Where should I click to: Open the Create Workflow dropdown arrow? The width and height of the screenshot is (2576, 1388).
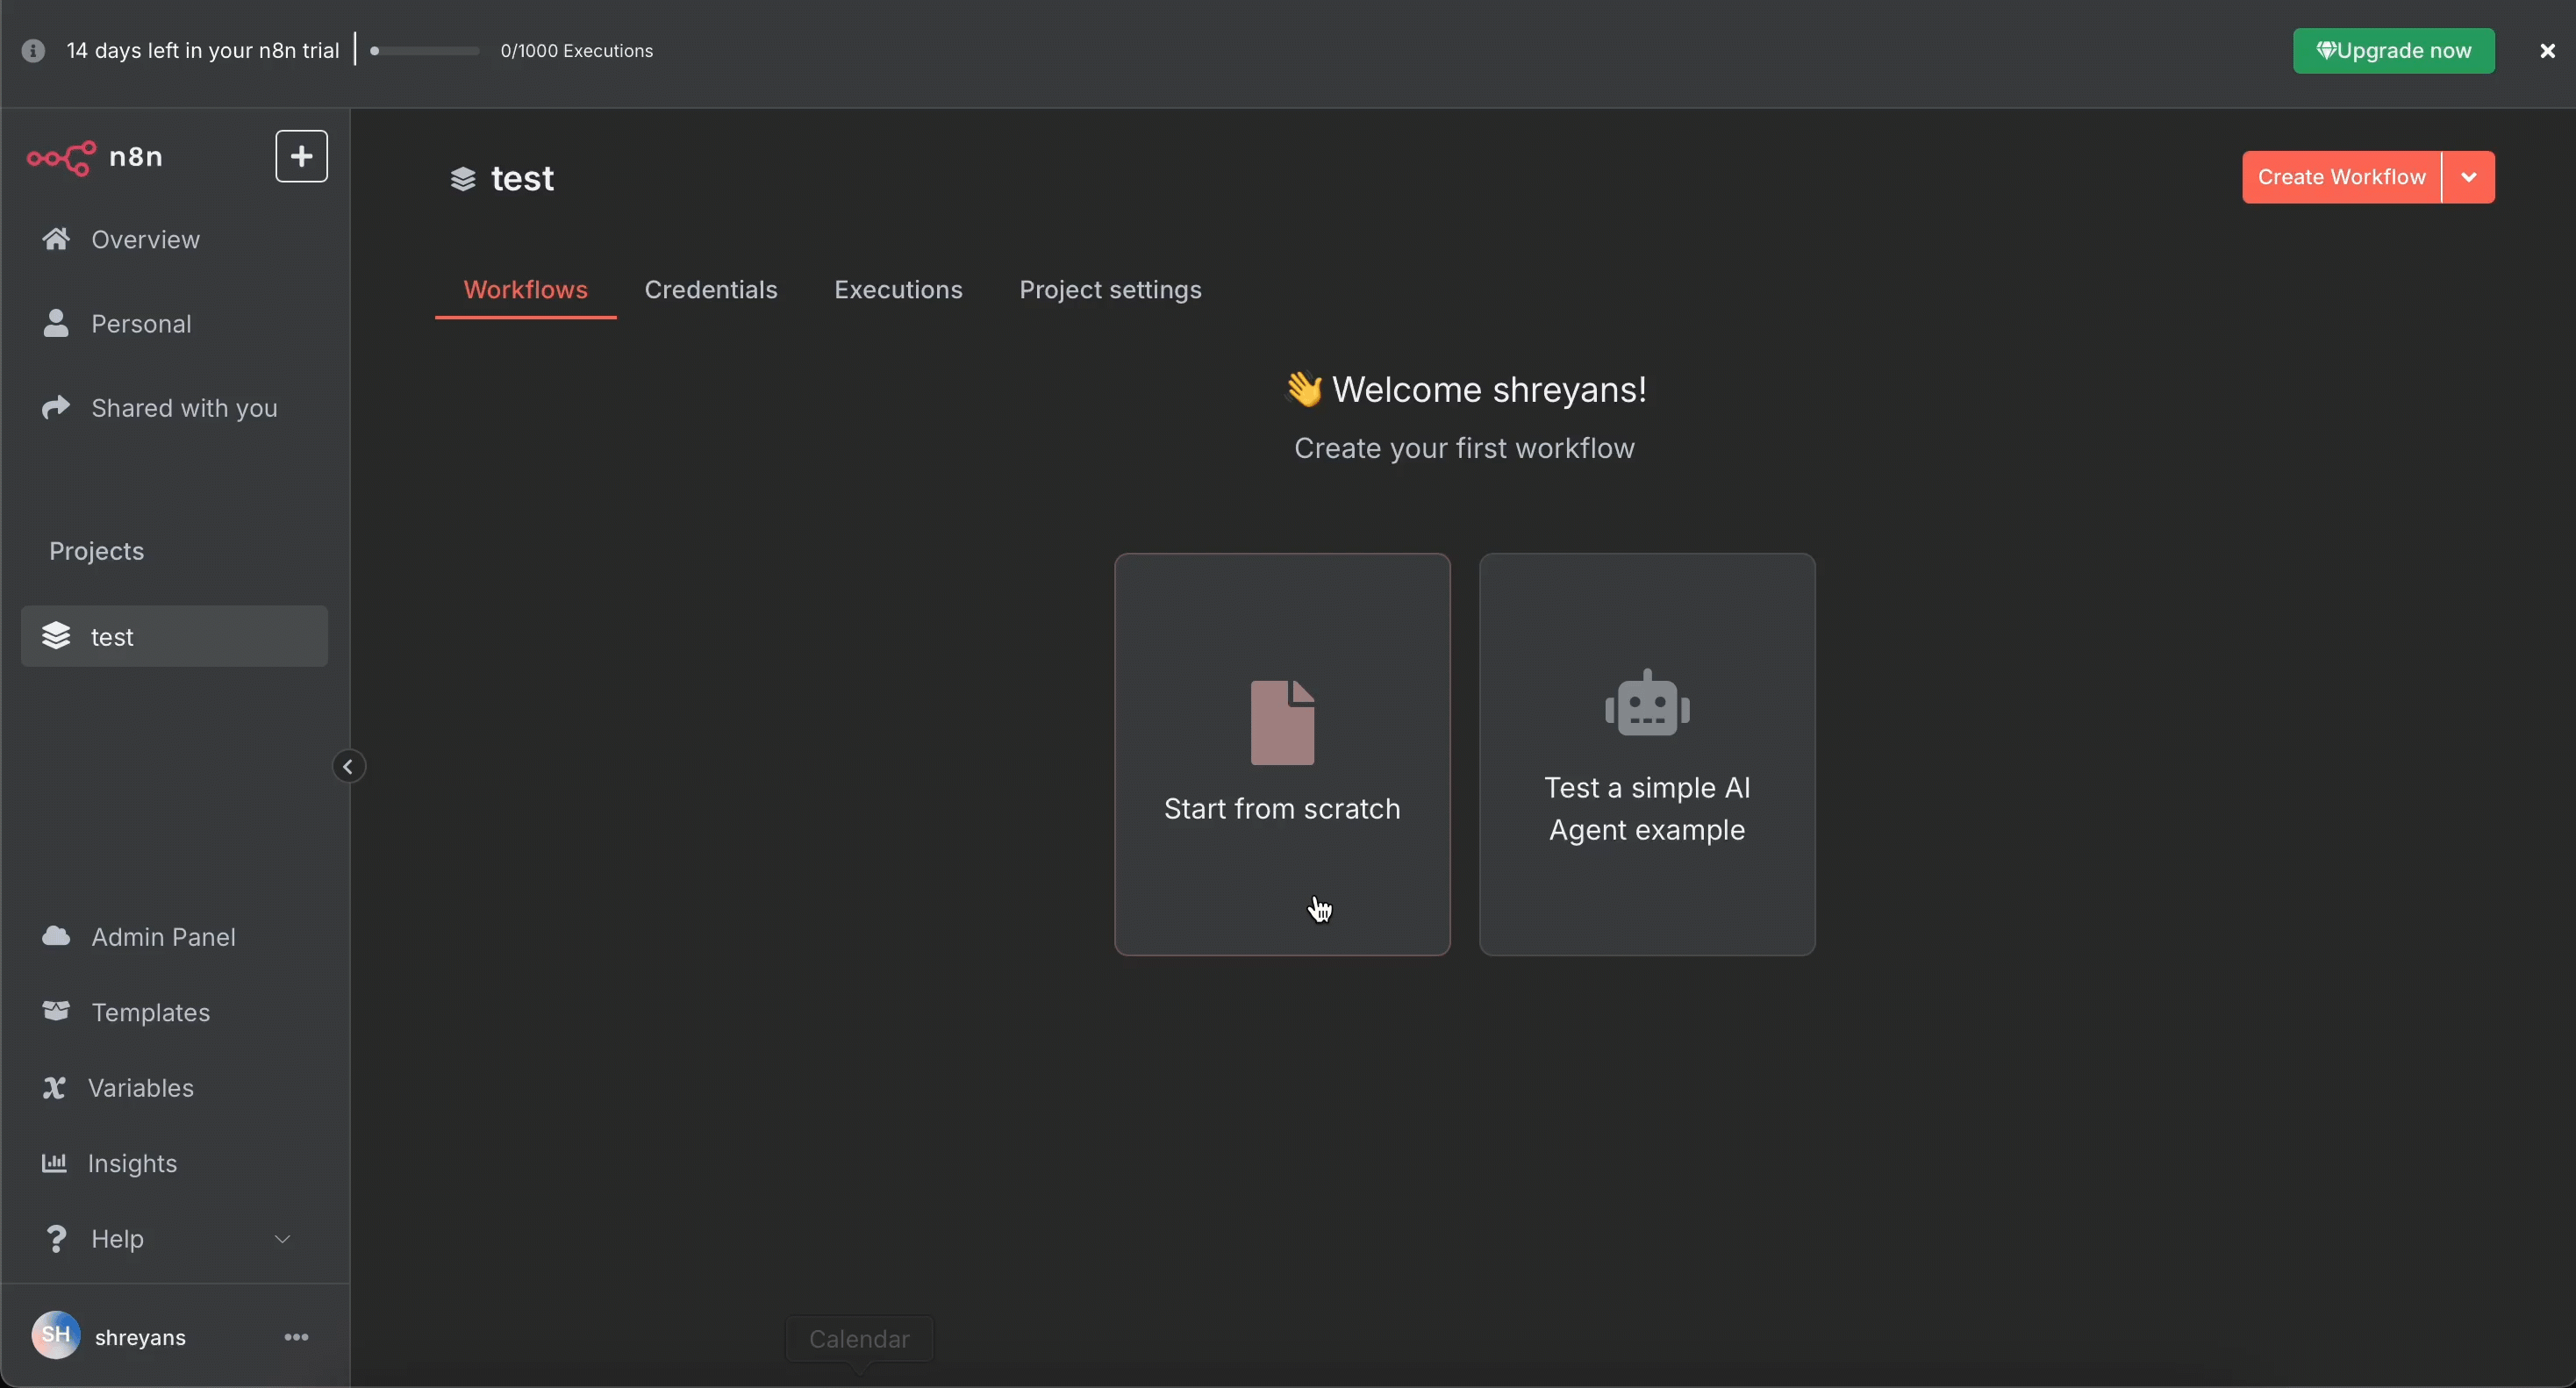click(2469, 177)
